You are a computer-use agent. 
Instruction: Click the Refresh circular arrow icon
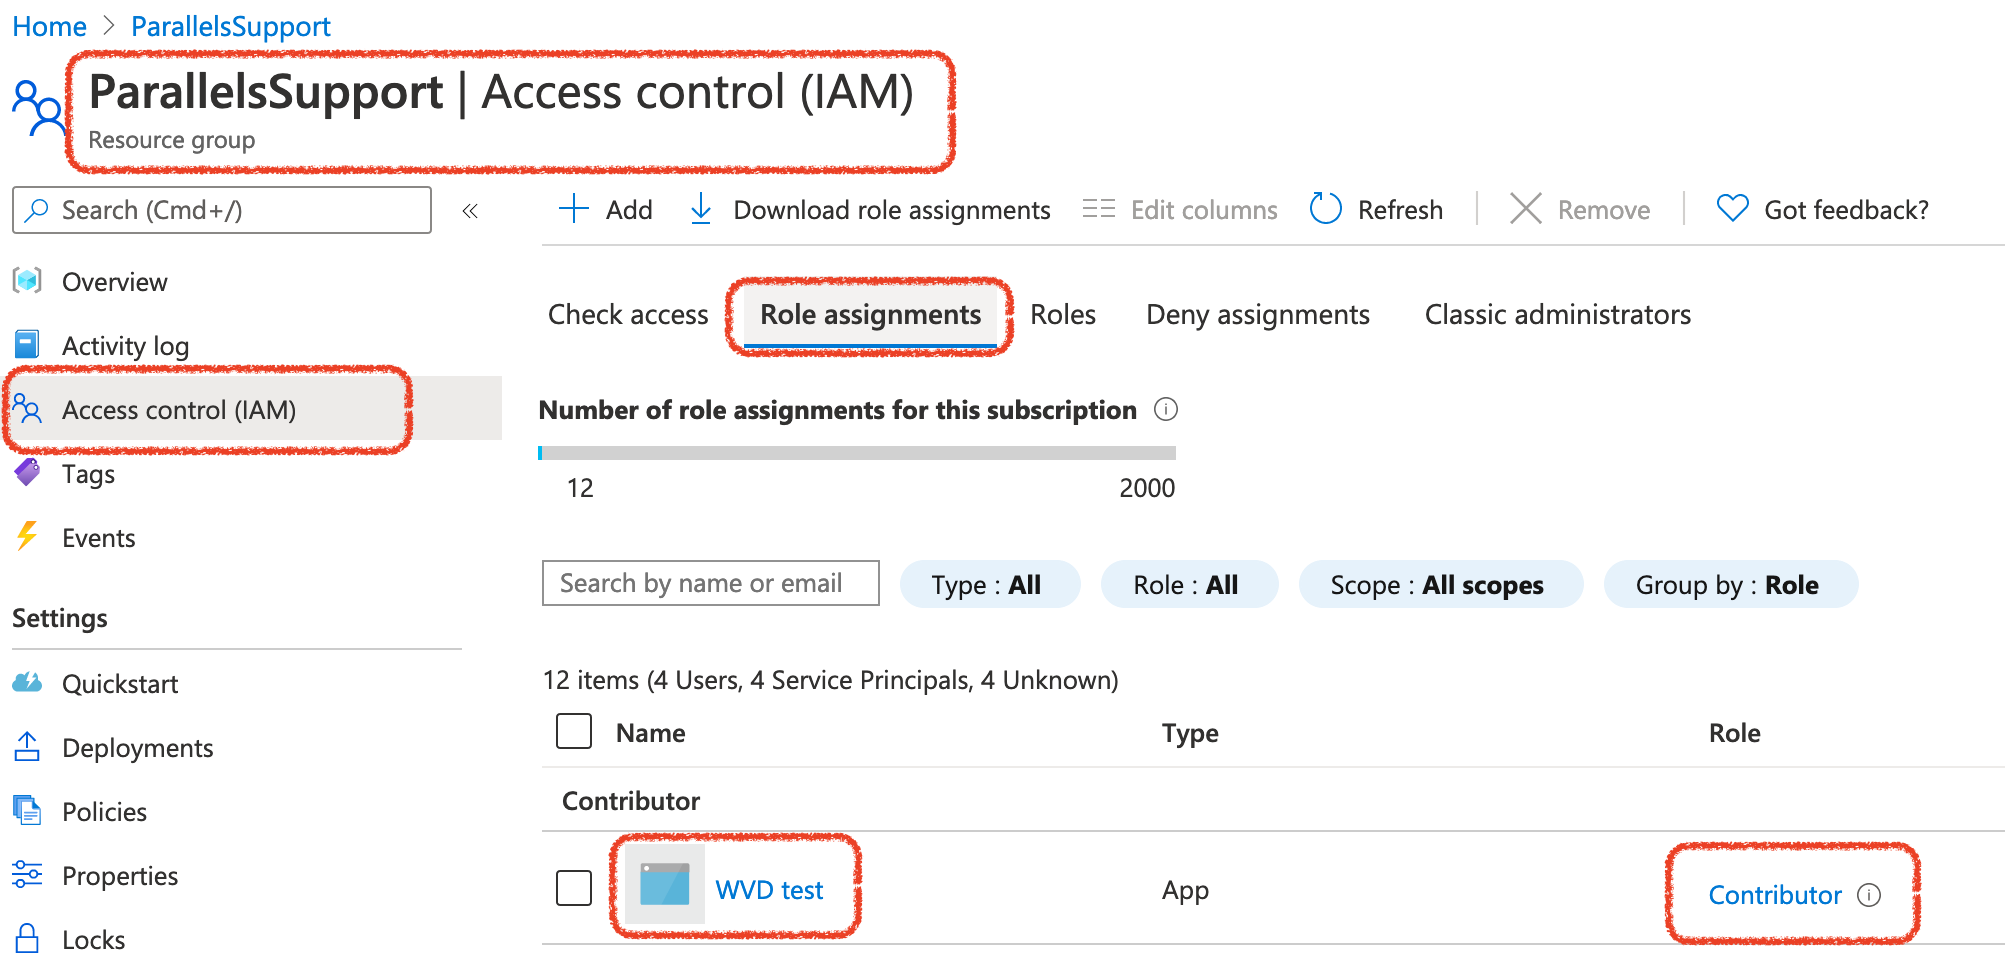[x=1325, y=209]
